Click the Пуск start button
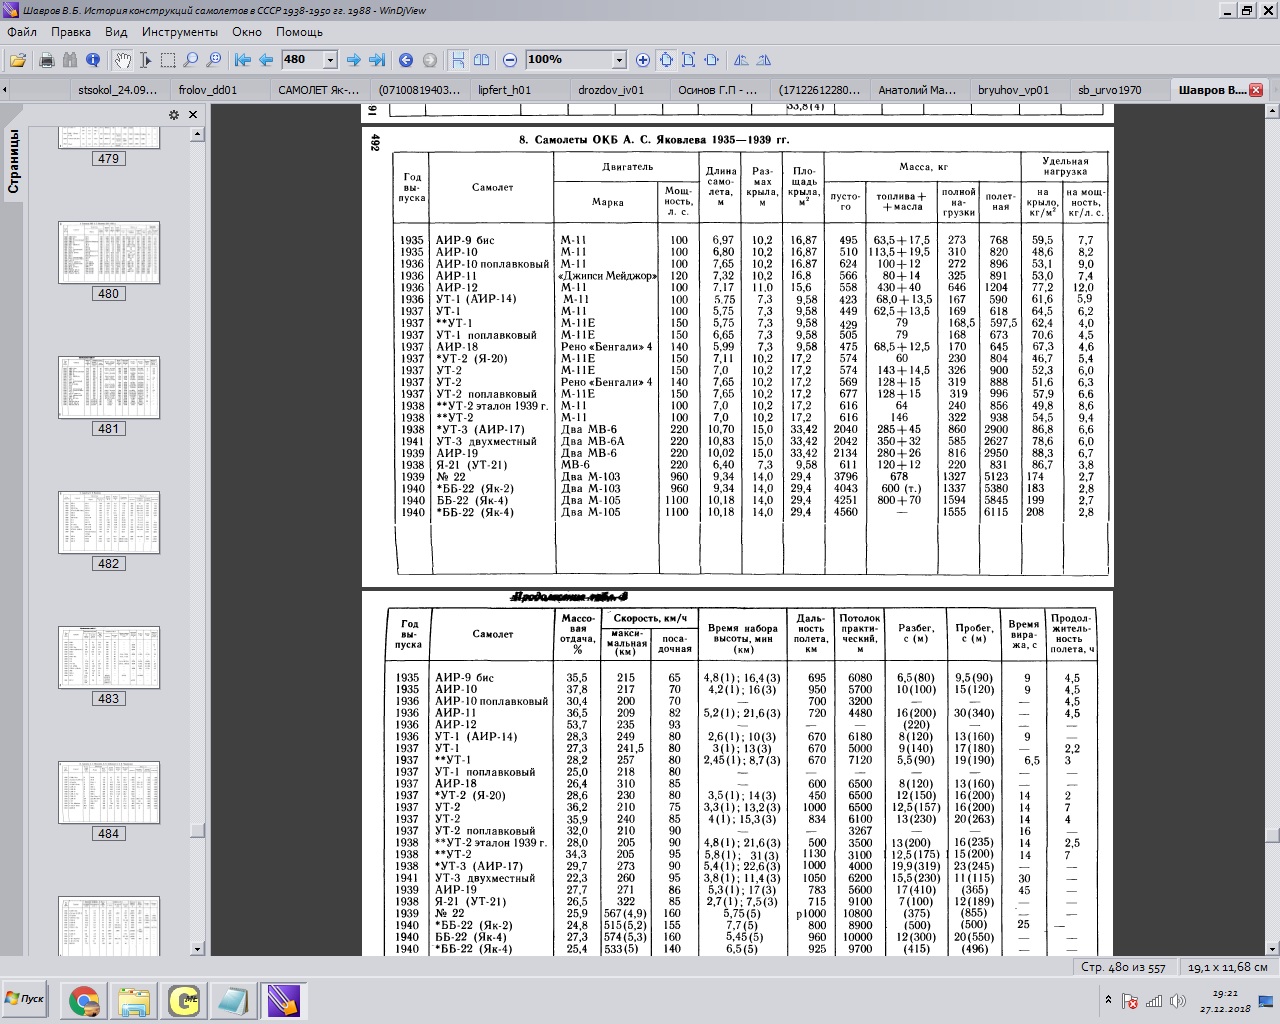1280x1024 pixels. coord(27,999)
